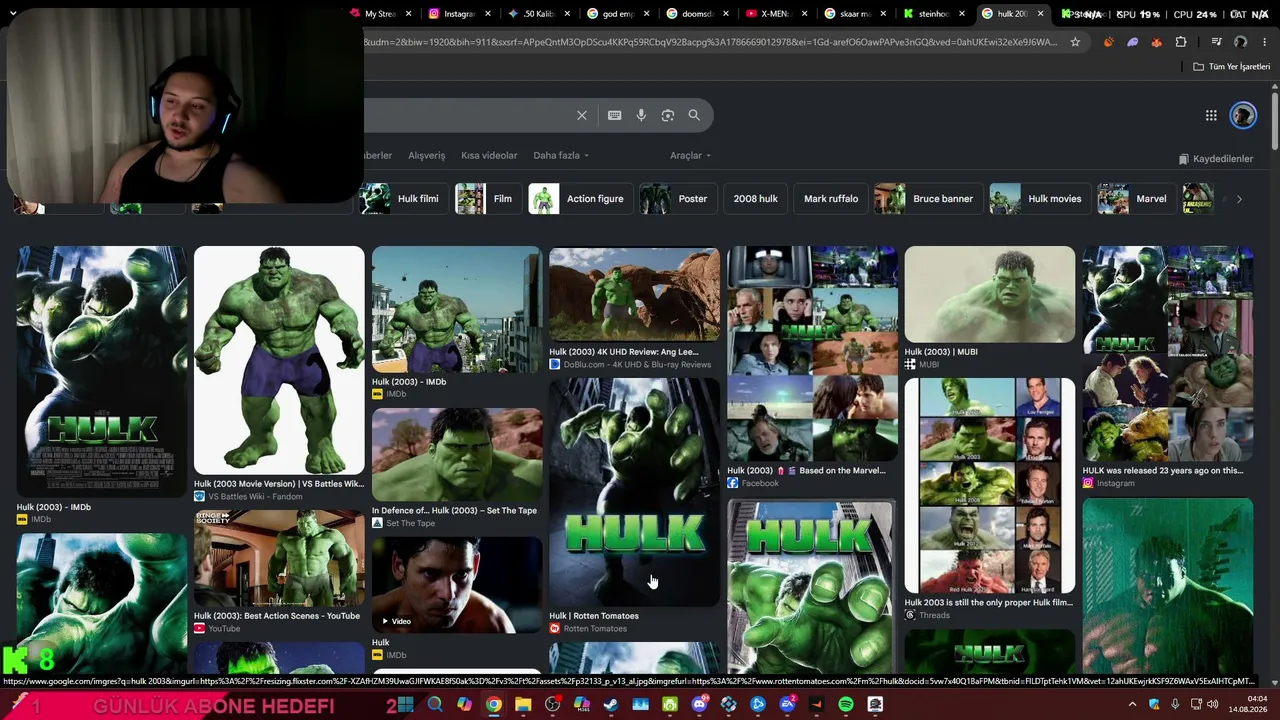Screen dimensions: 1280x720
Task: Filter results by the Poster chip
Action: pyautogui.click(x=678, y=199)
